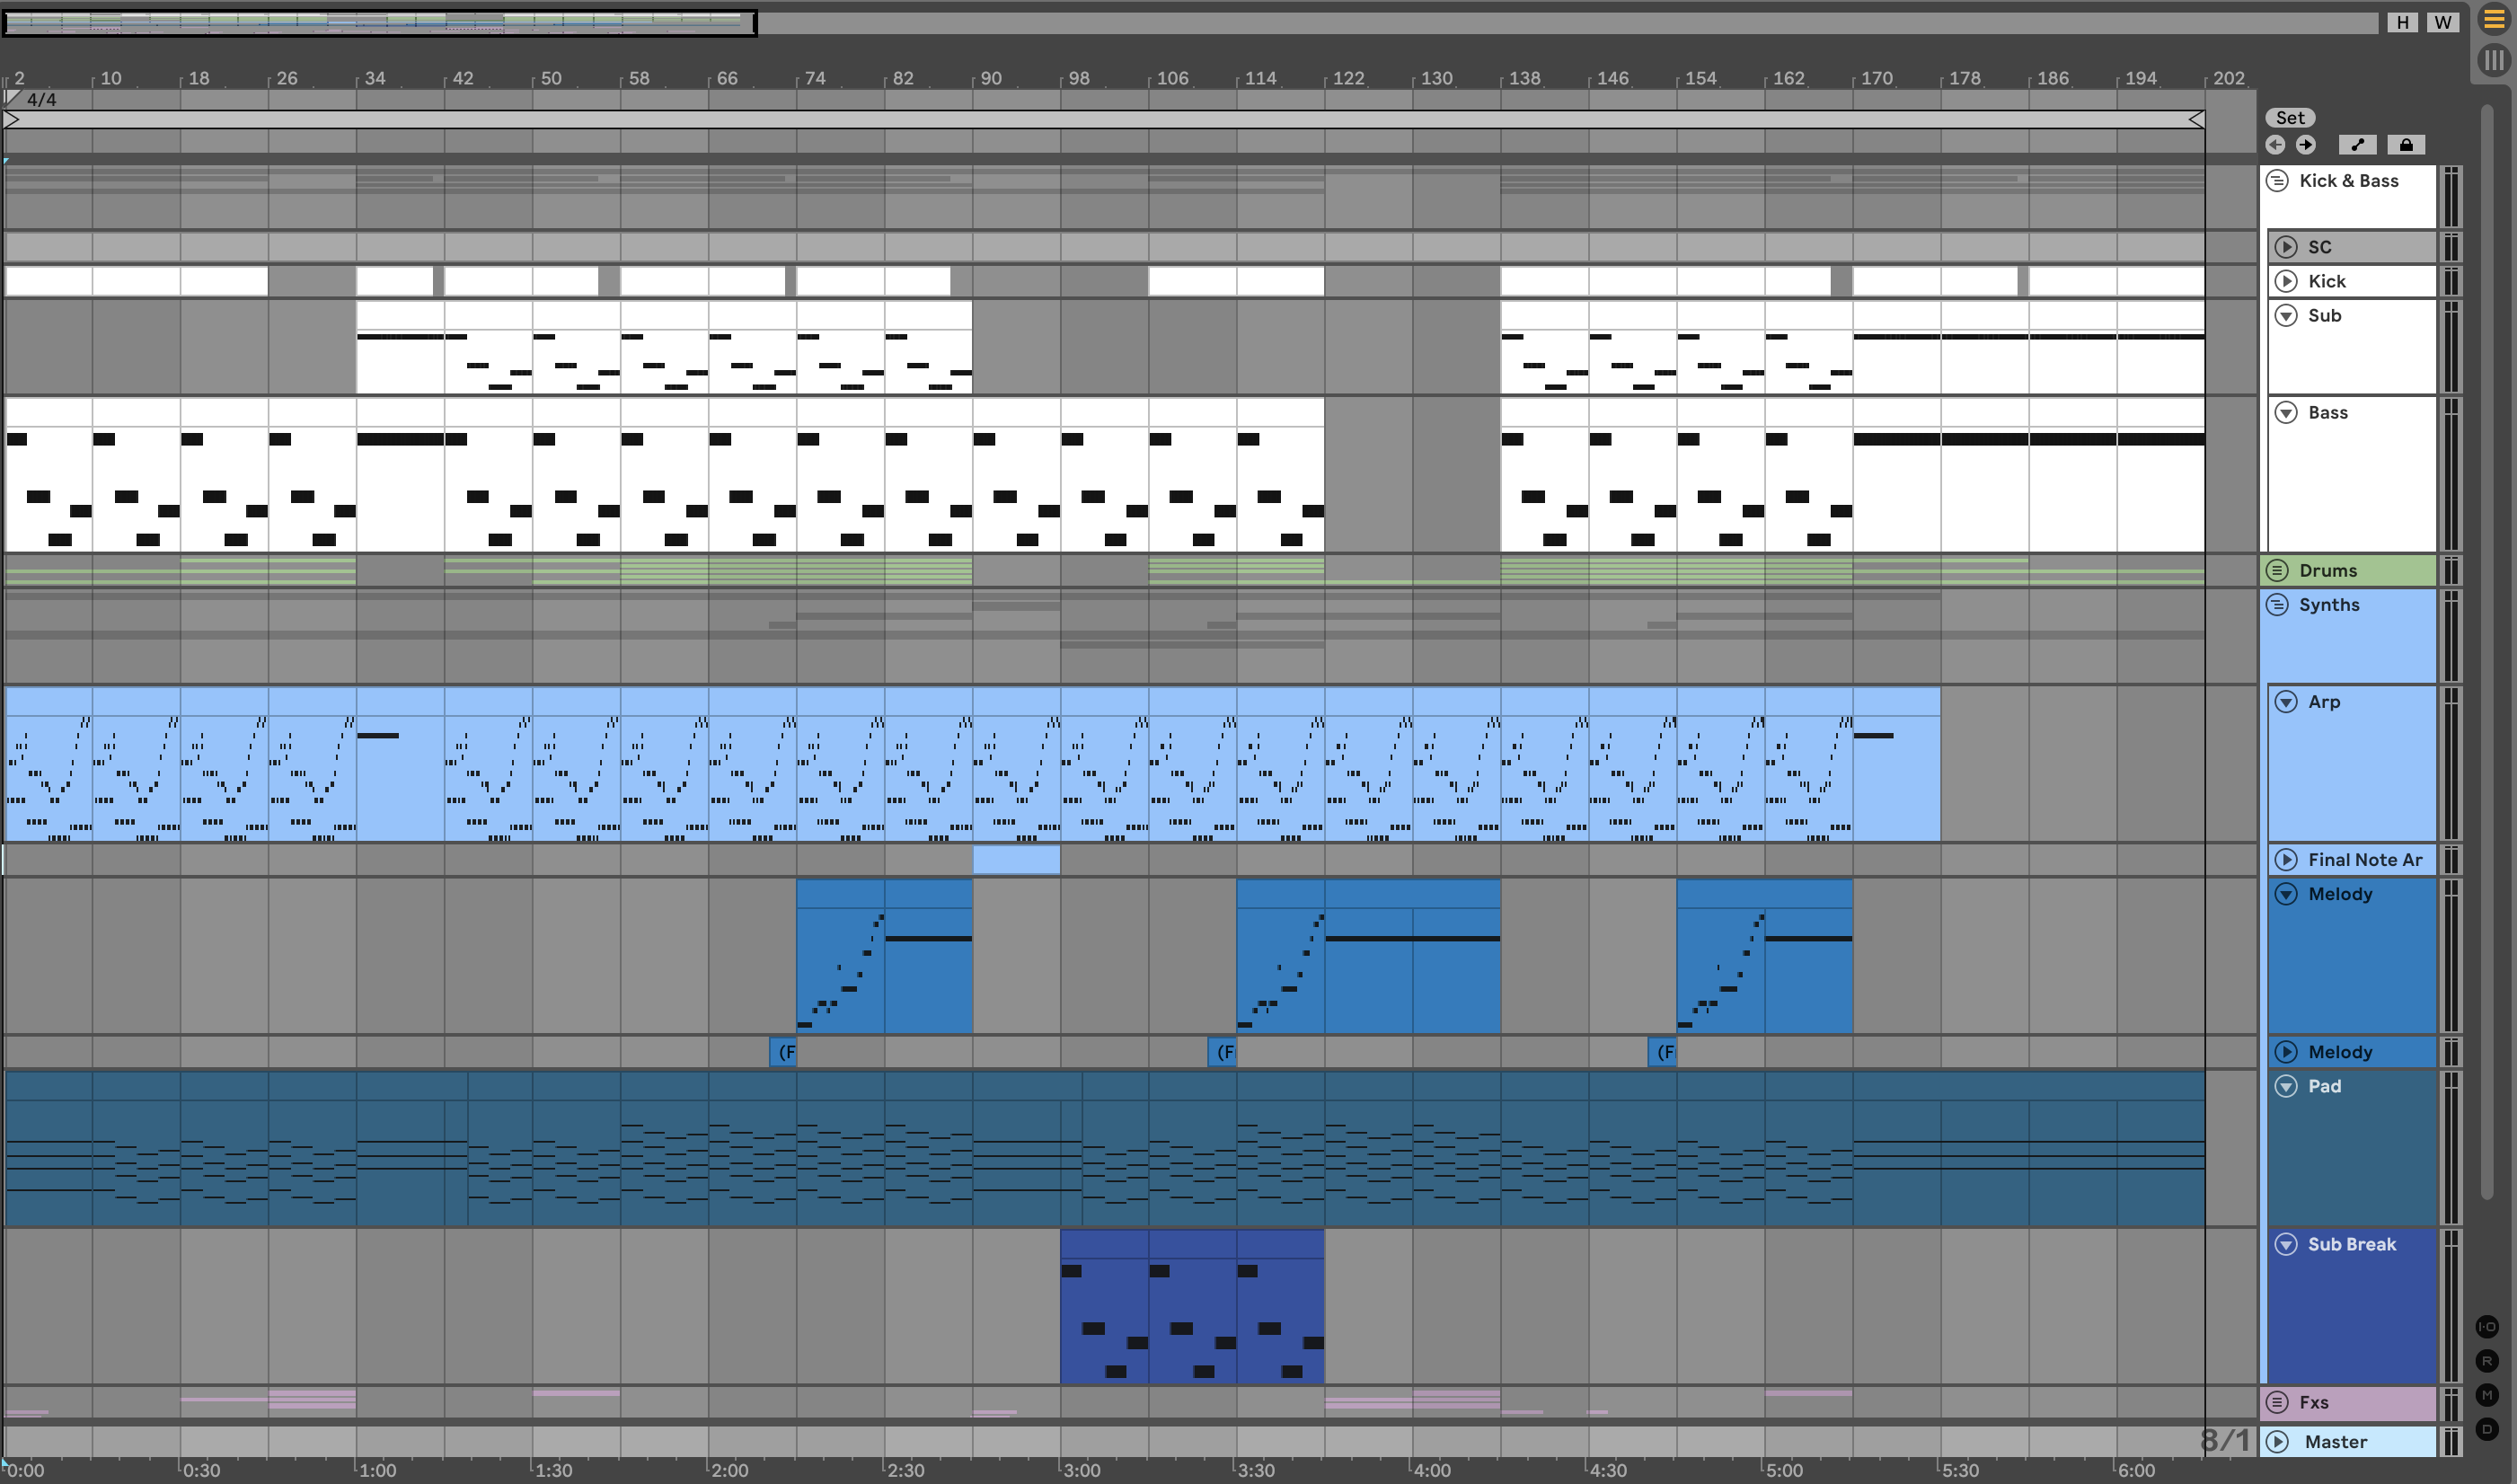Click the lock envelopes button

point(2406,145)
